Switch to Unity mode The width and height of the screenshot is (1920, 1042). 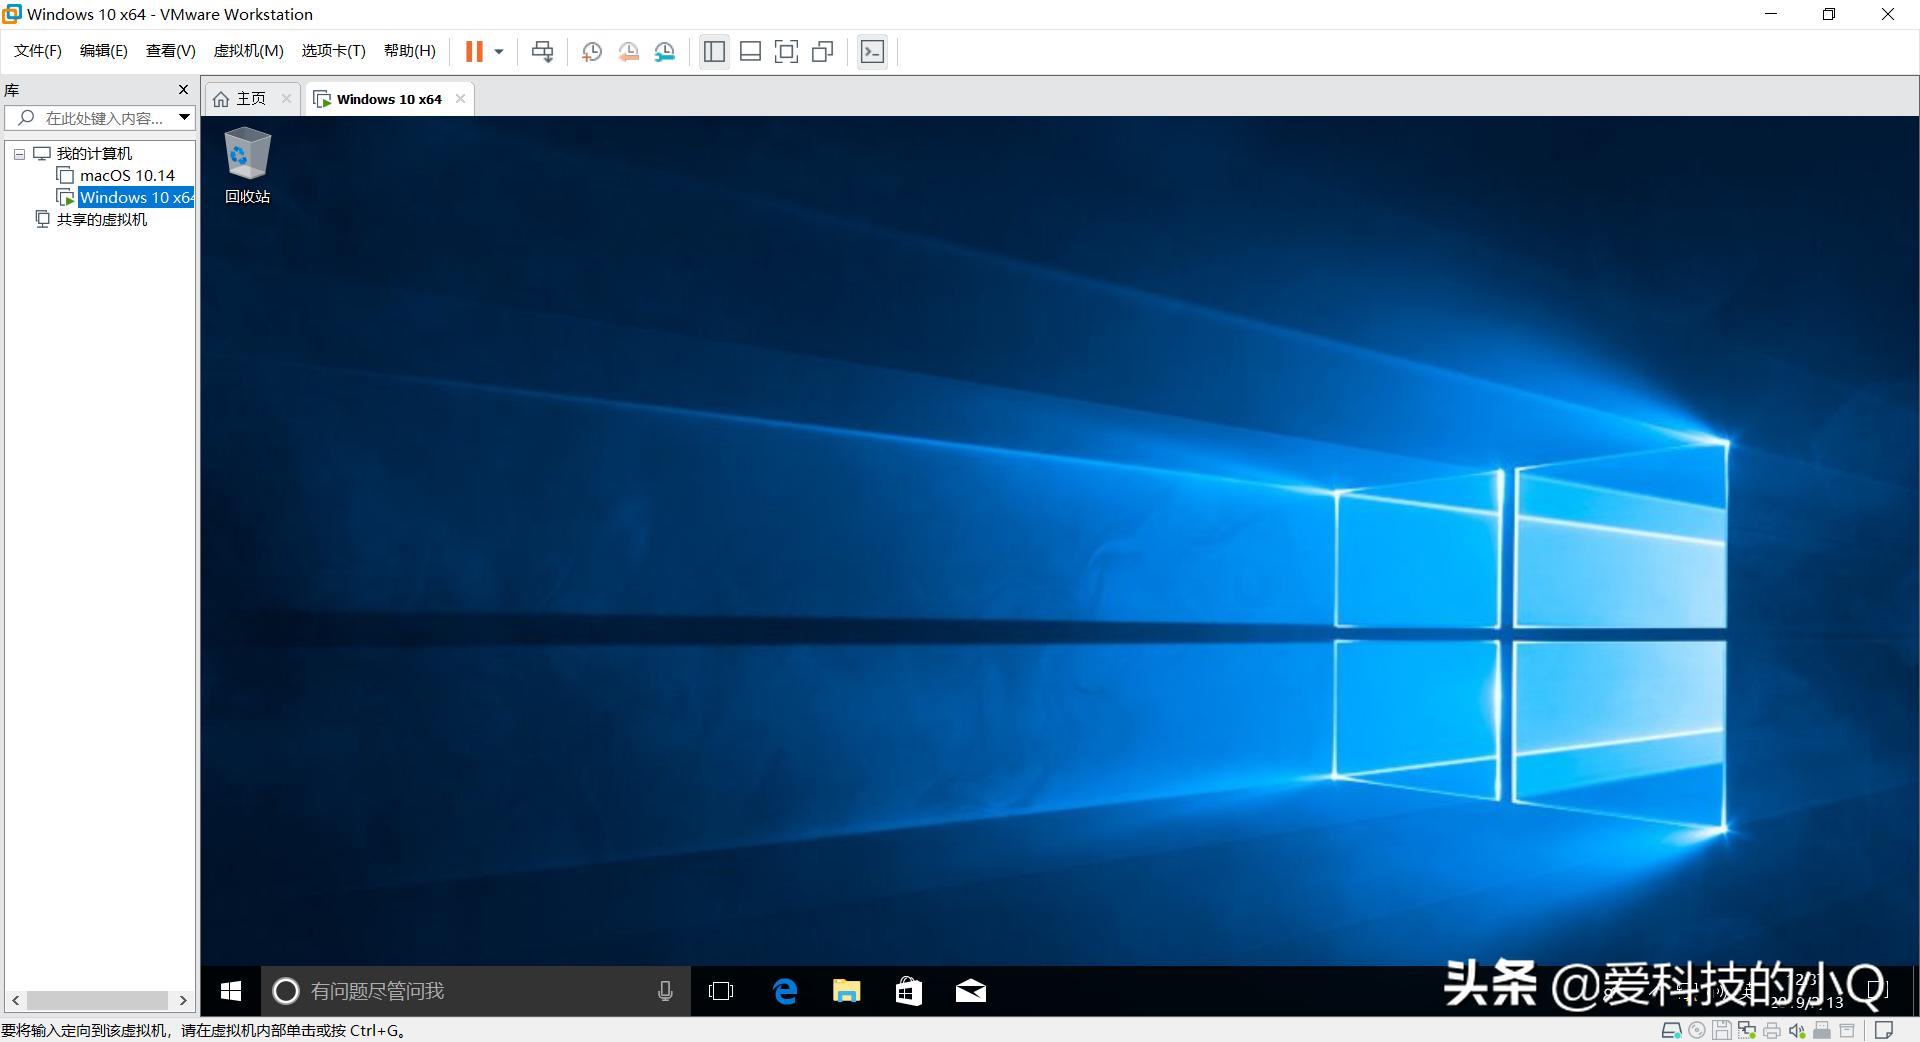[822, 51]
